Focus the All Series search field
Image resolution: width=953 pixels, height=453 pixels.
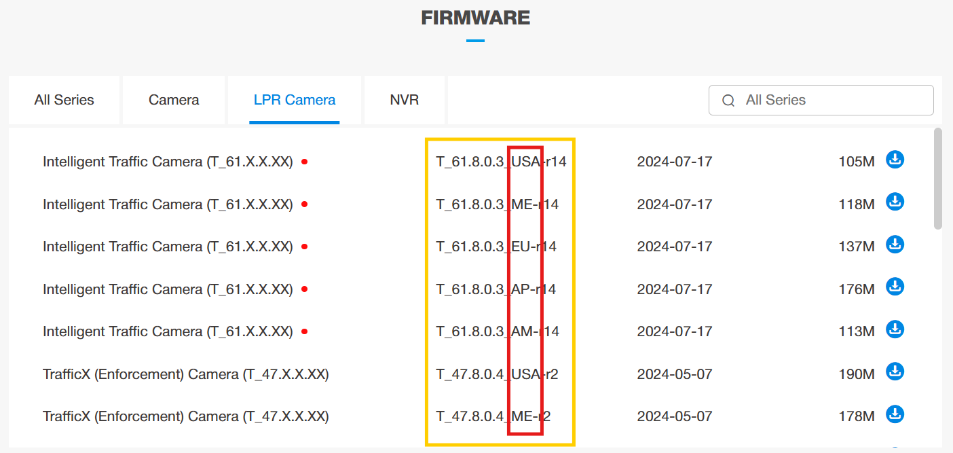coord(821,100)
